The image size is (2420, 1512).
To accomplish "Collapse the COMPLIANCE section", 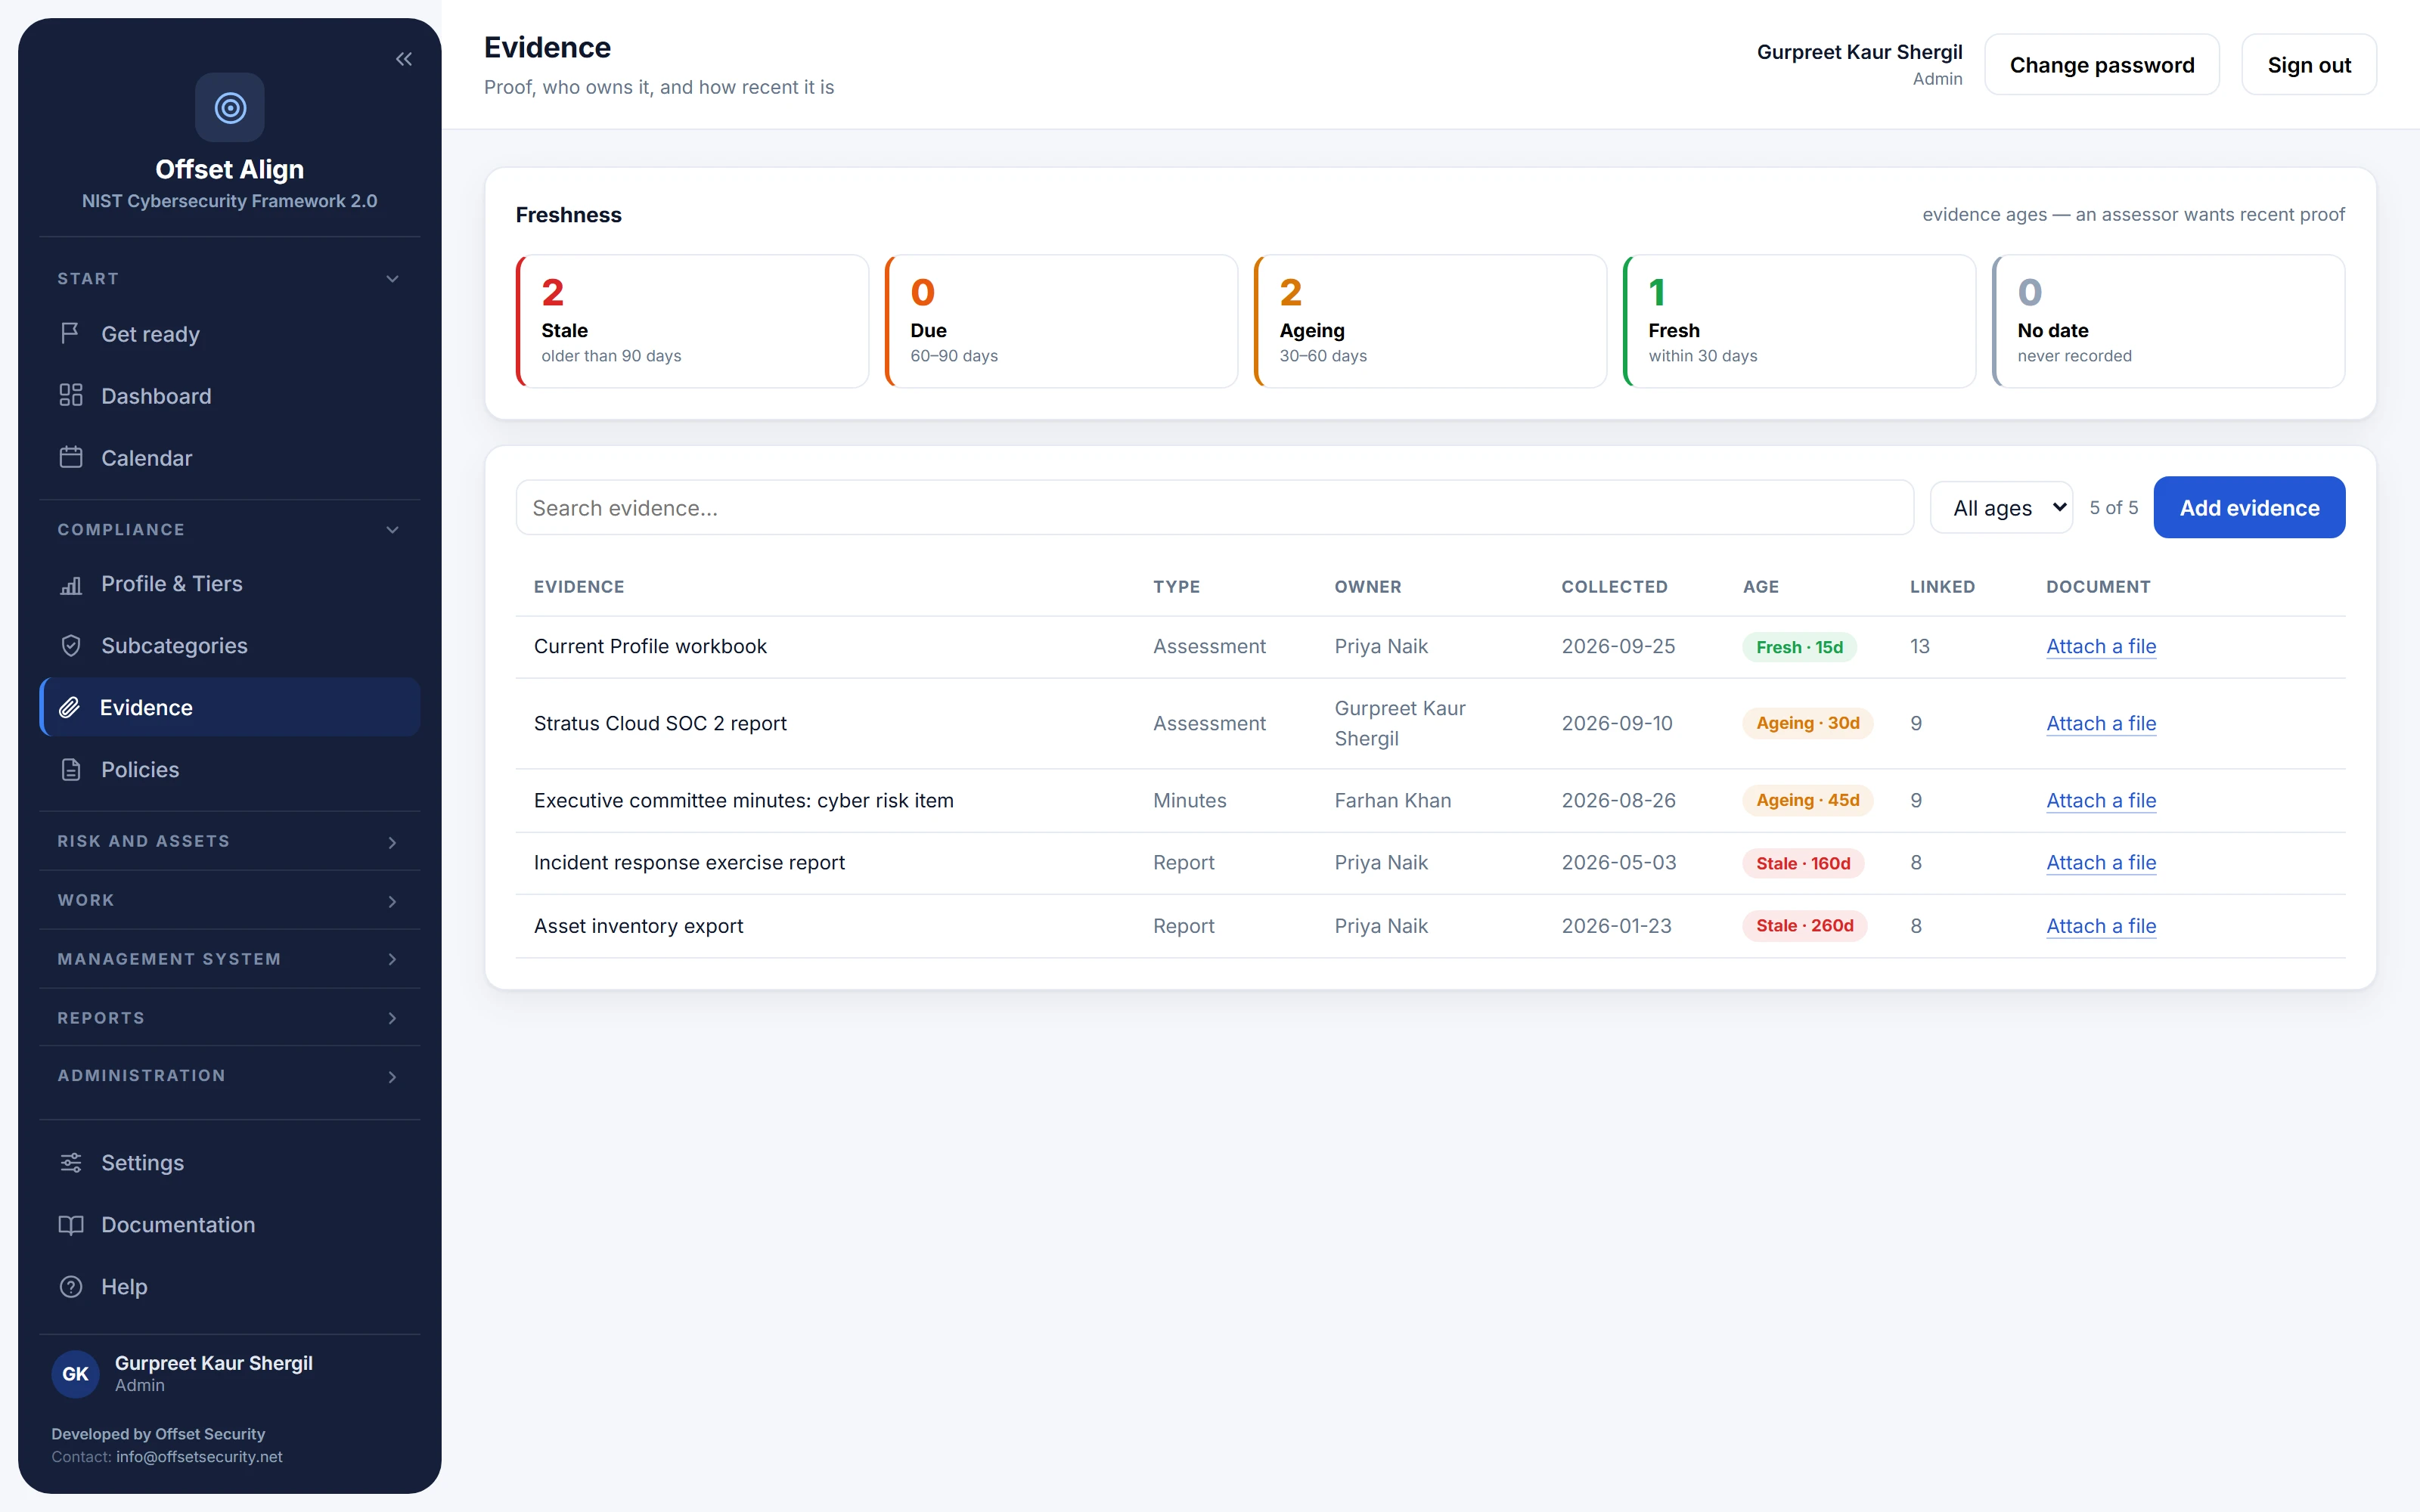I will [x=229, y=529].
